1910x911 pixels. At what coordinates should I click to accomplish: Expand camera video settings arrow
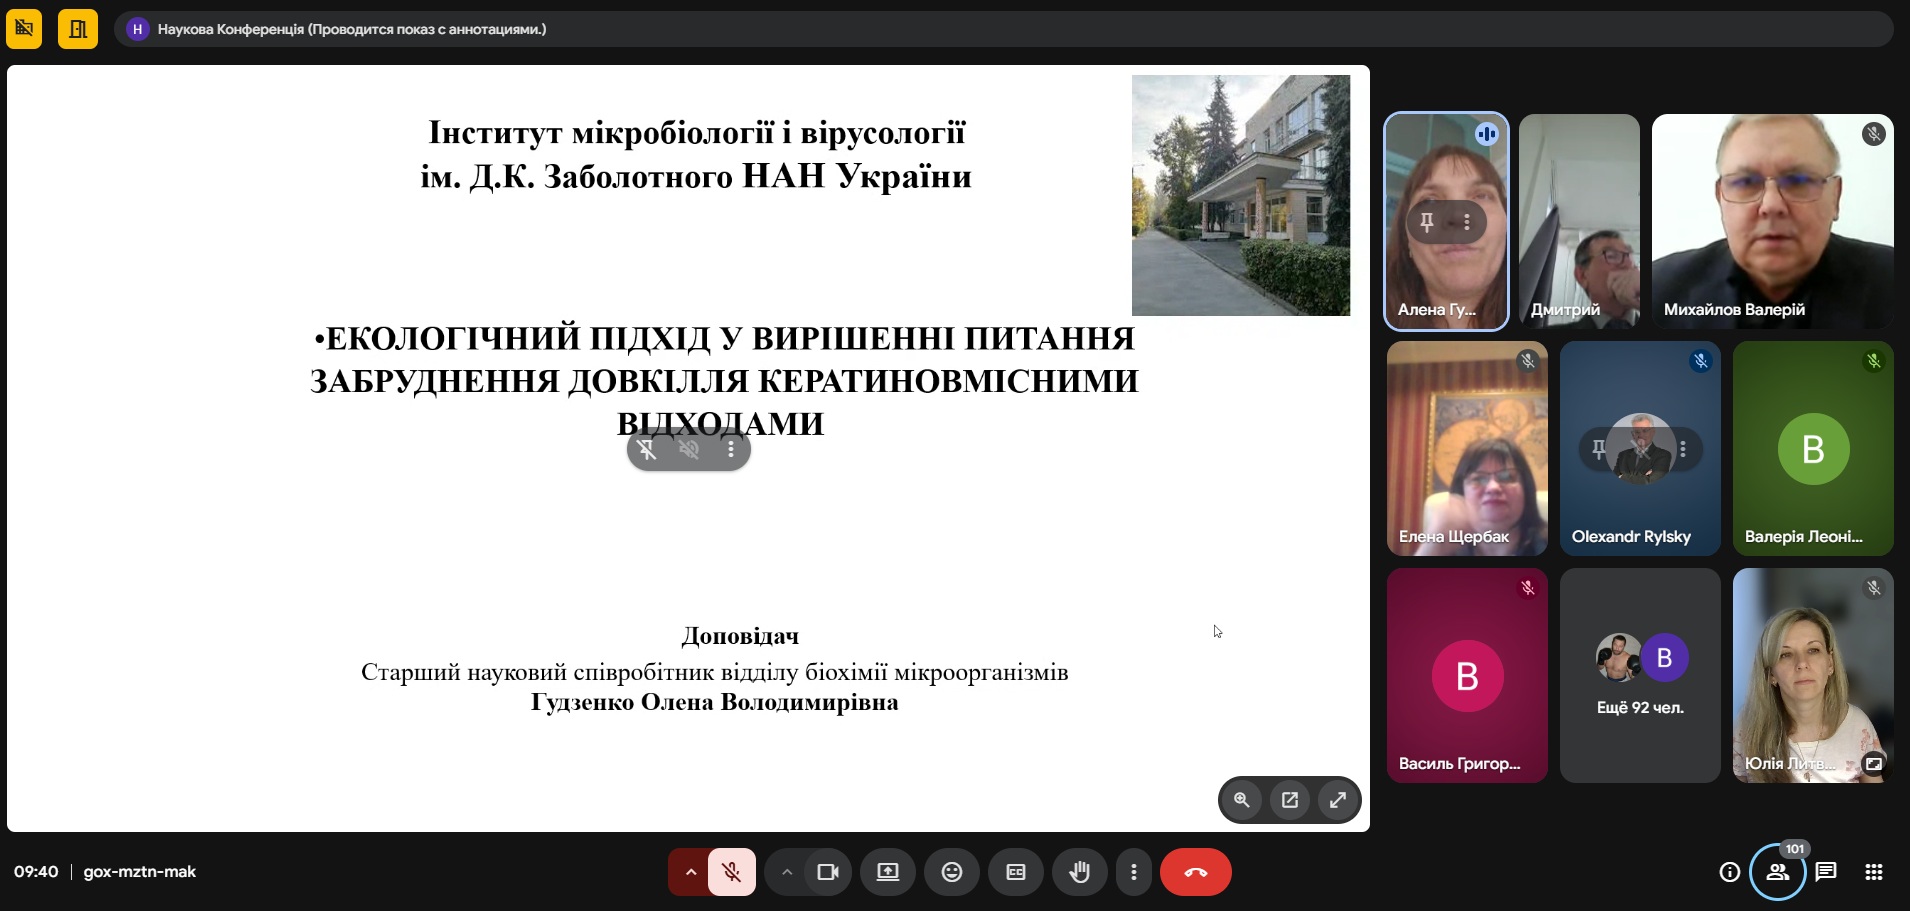pos(787,872)
